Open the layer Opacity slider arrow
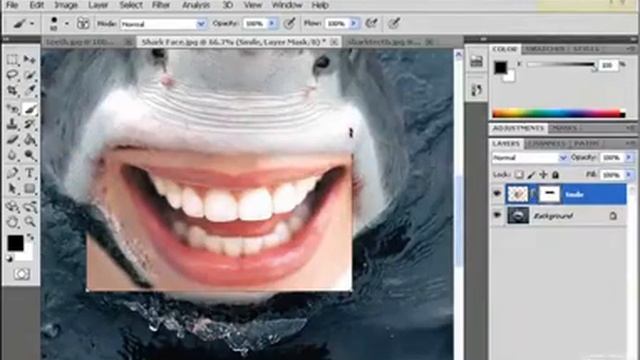The height and width of the screenshot is (360, 640). 629,158
